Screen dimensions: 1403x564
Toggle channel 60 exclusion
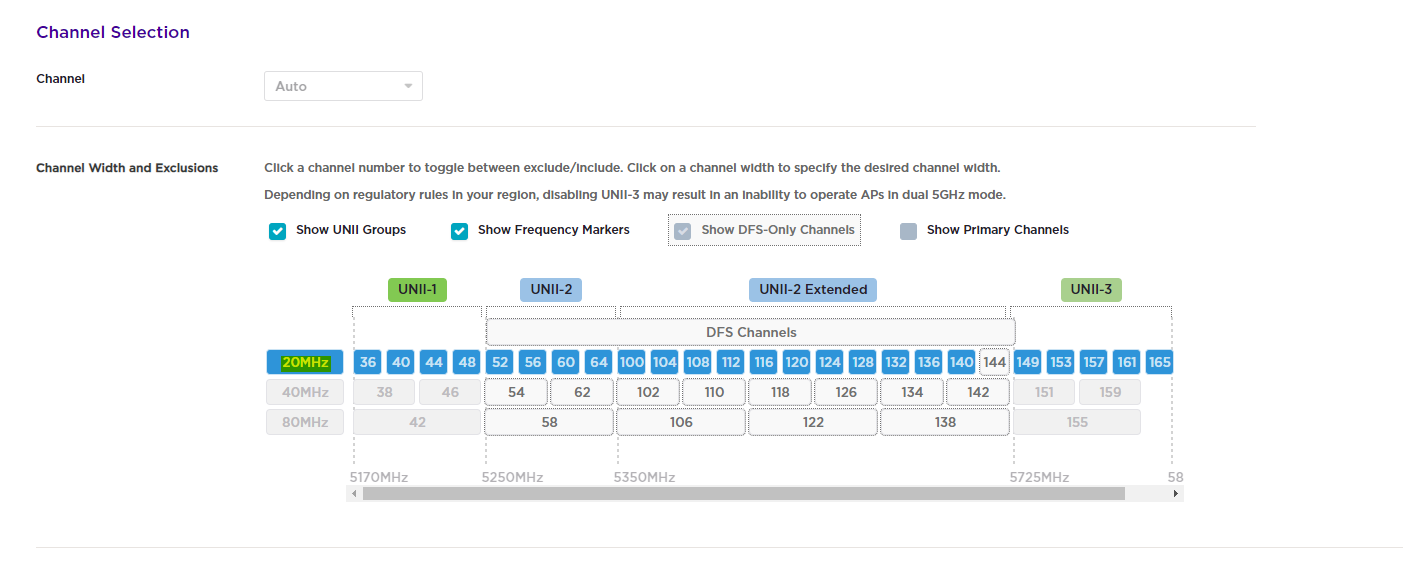click(x=565, y=362)
